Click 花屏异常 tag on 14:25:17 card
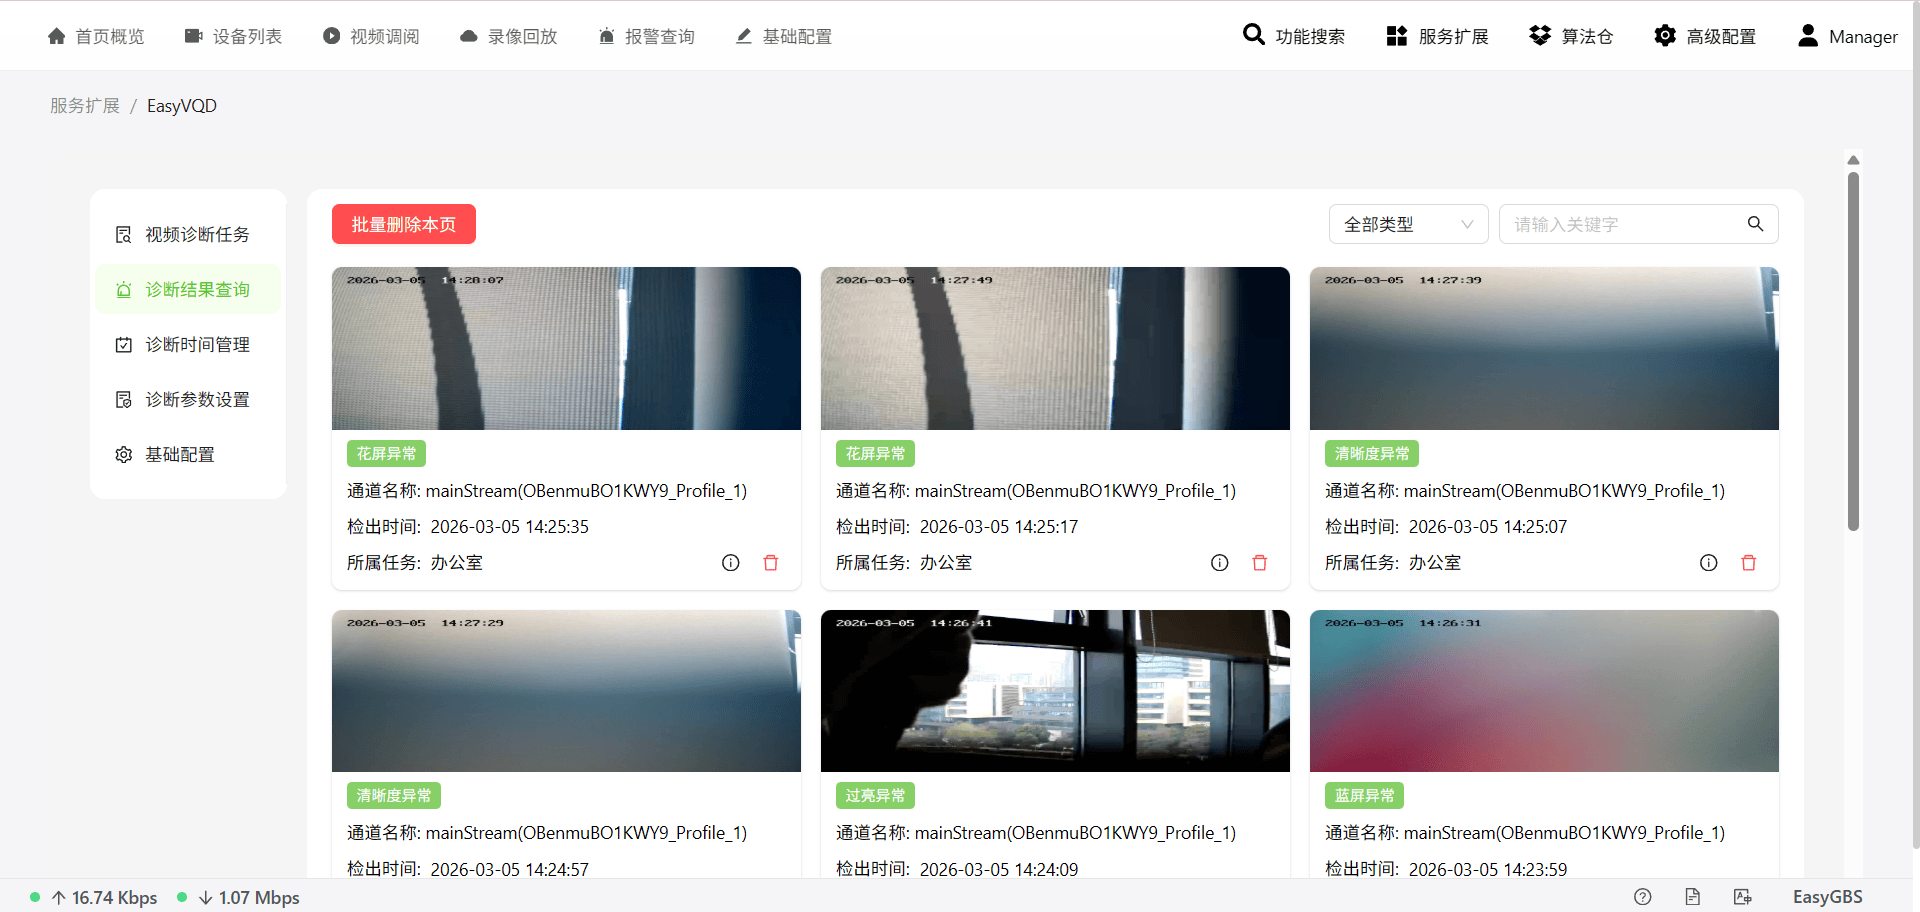The width and height of the screenshot is (1920, 912). [876, 453]
